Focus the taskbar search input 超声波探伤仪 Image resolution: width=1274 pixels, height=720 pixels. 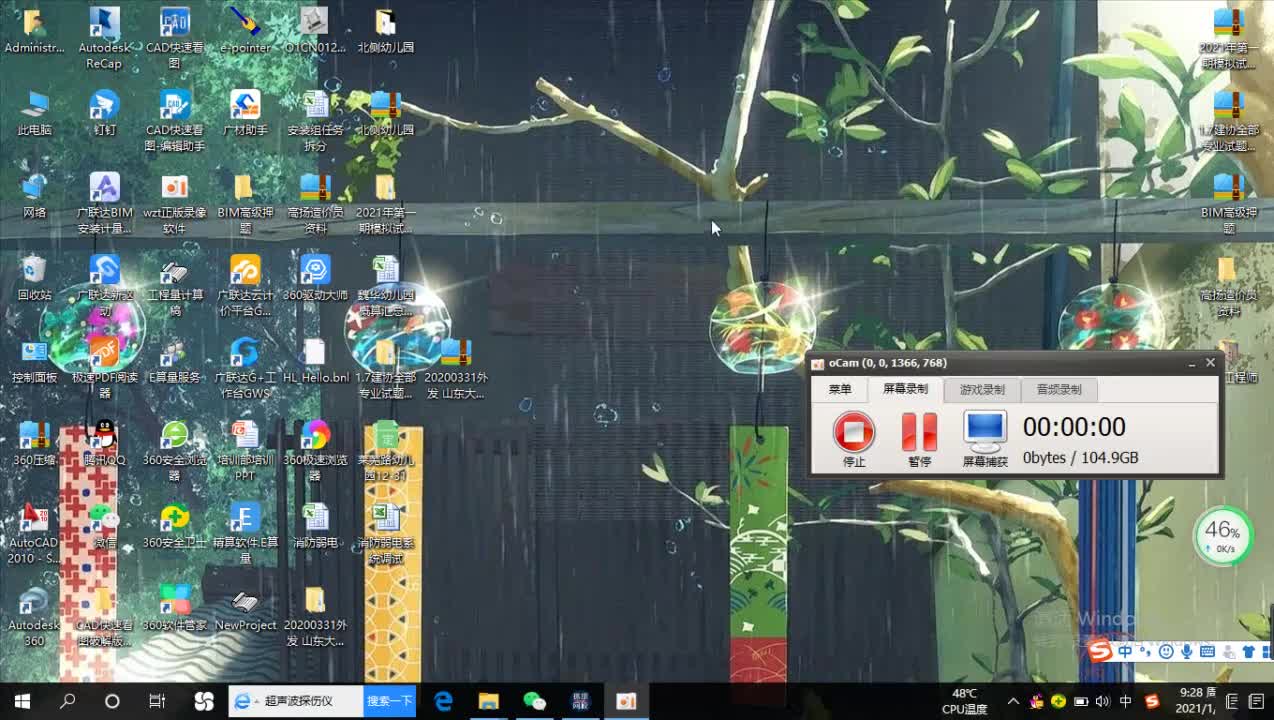click(297, 701)
